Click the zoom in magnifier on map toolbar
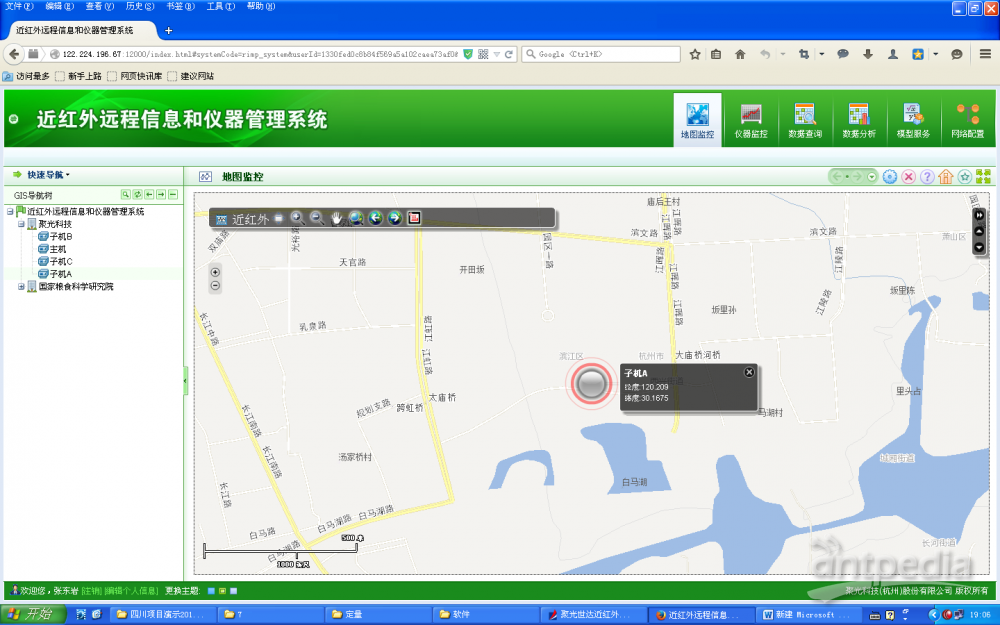The width and height of the screenshot is (1000, 625). [x=296, y=218]
